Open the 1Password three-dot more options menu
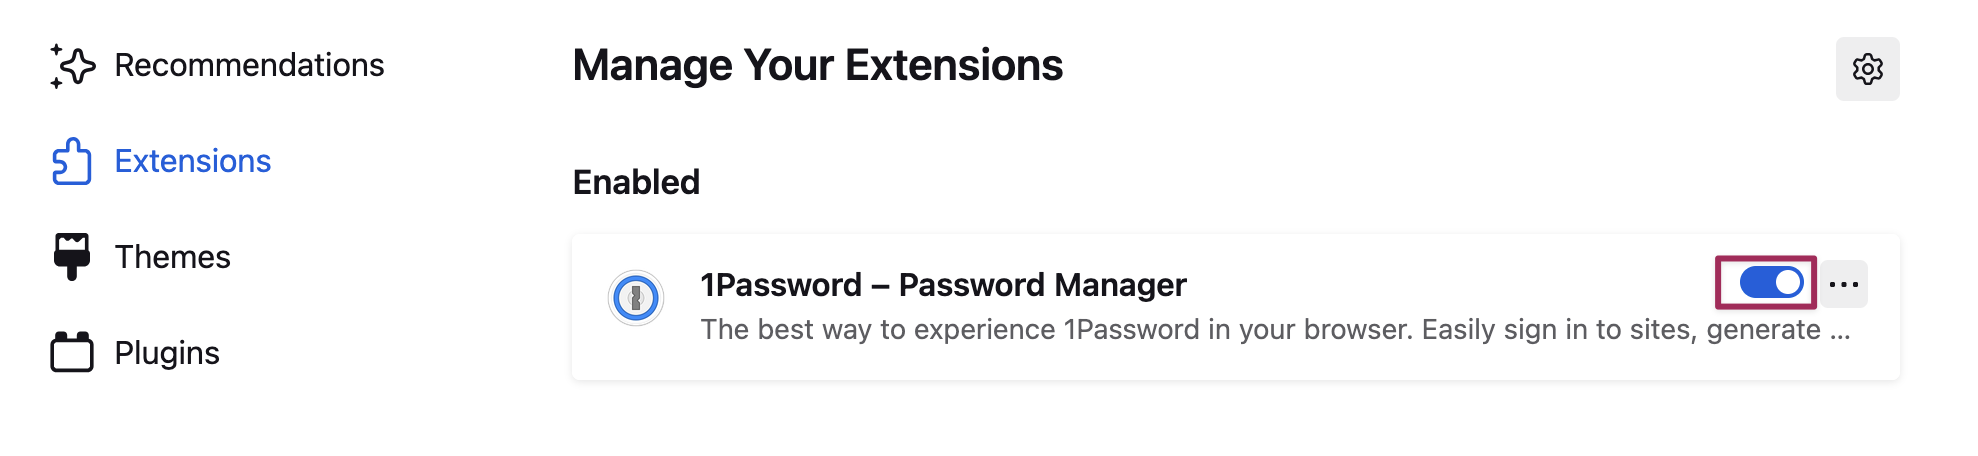 [1843, 284]
